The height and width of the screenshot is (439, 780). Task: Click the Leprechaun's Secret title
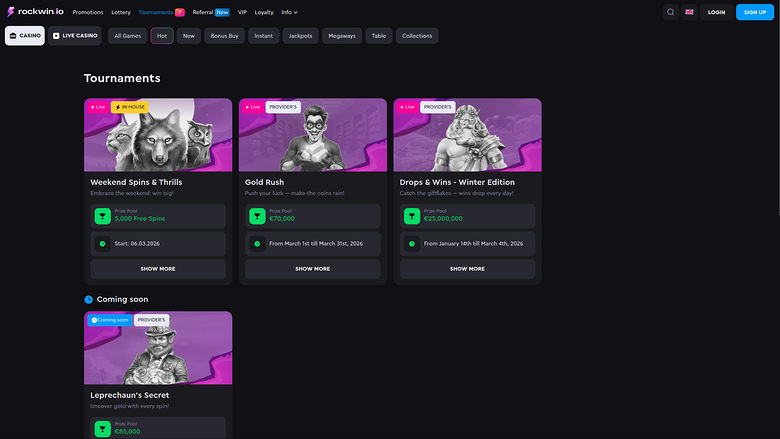pyautogui.click(x=130, y=395)
